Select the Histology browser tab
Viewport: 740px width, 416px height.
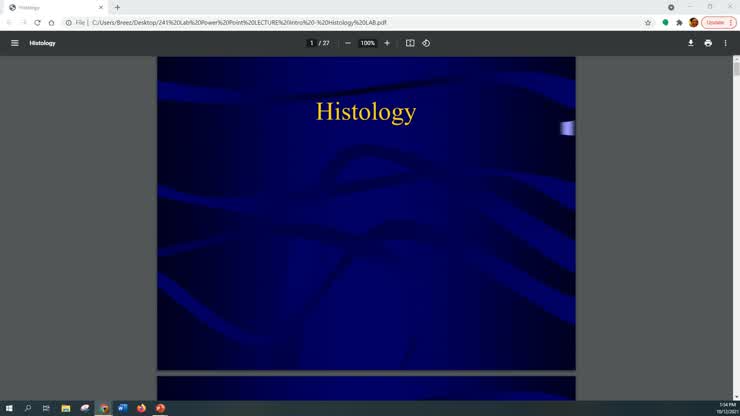point(50,7)
